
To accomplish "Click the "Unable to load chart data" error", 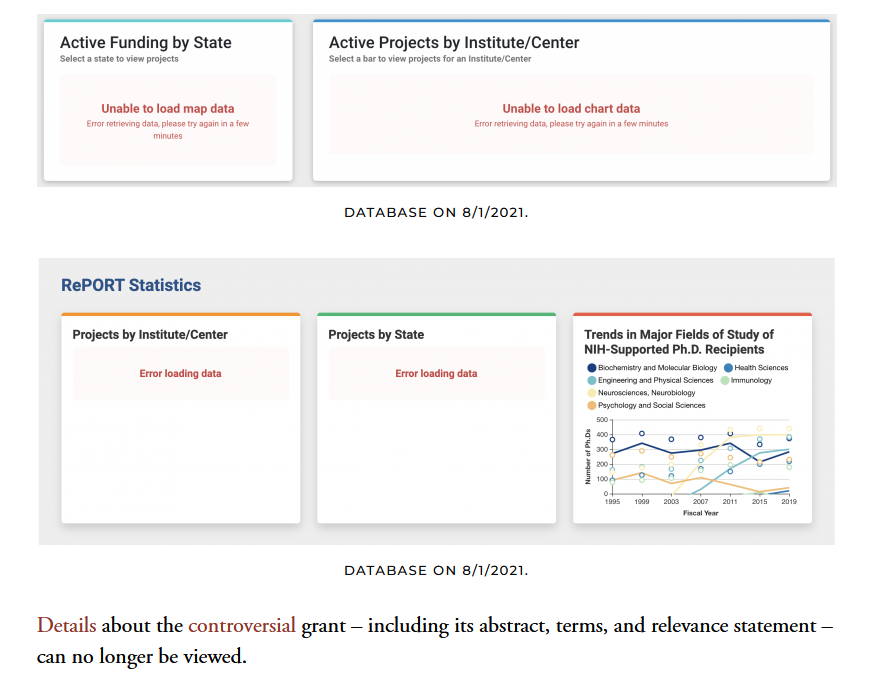I will pyautogui.click(x=571, y=109).
